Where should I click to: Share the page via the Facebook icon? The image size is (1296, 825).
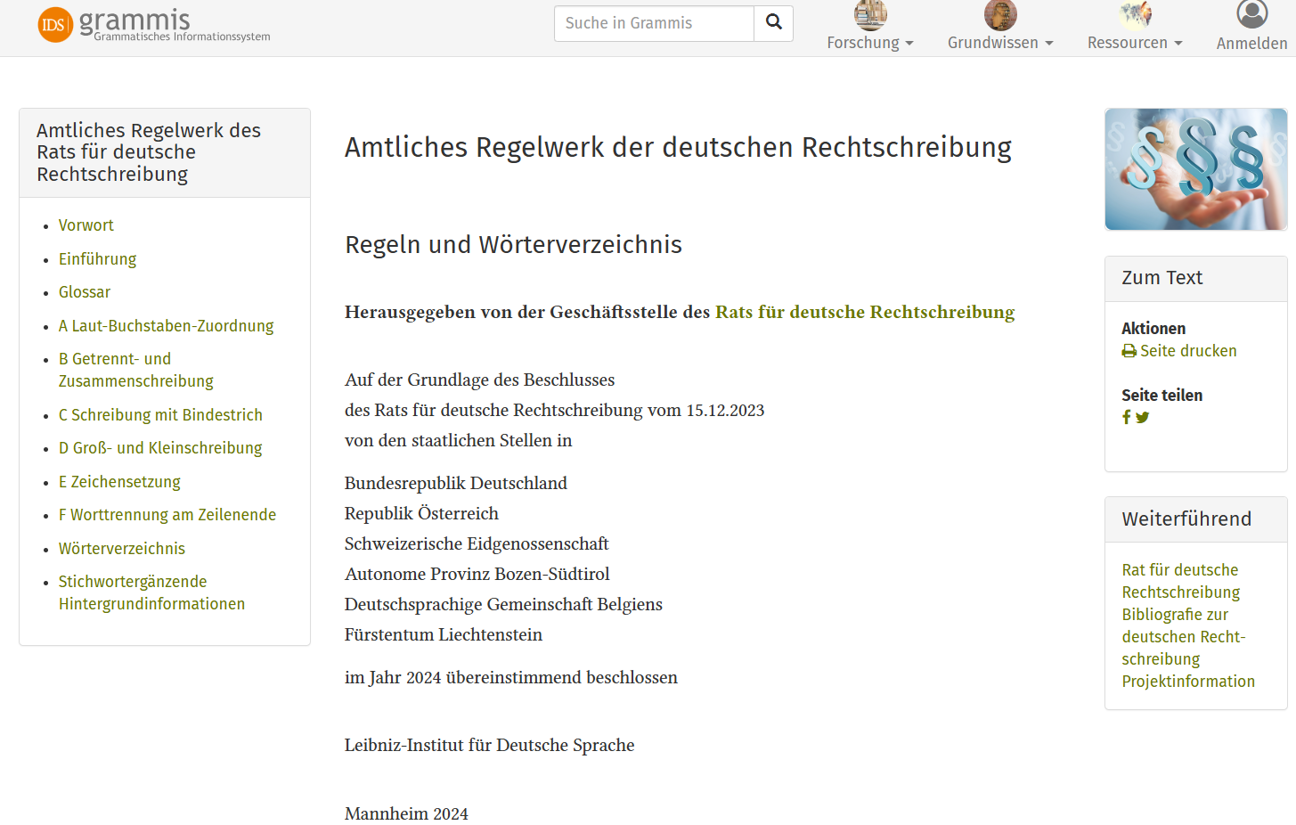click(x=1125, y=417)
